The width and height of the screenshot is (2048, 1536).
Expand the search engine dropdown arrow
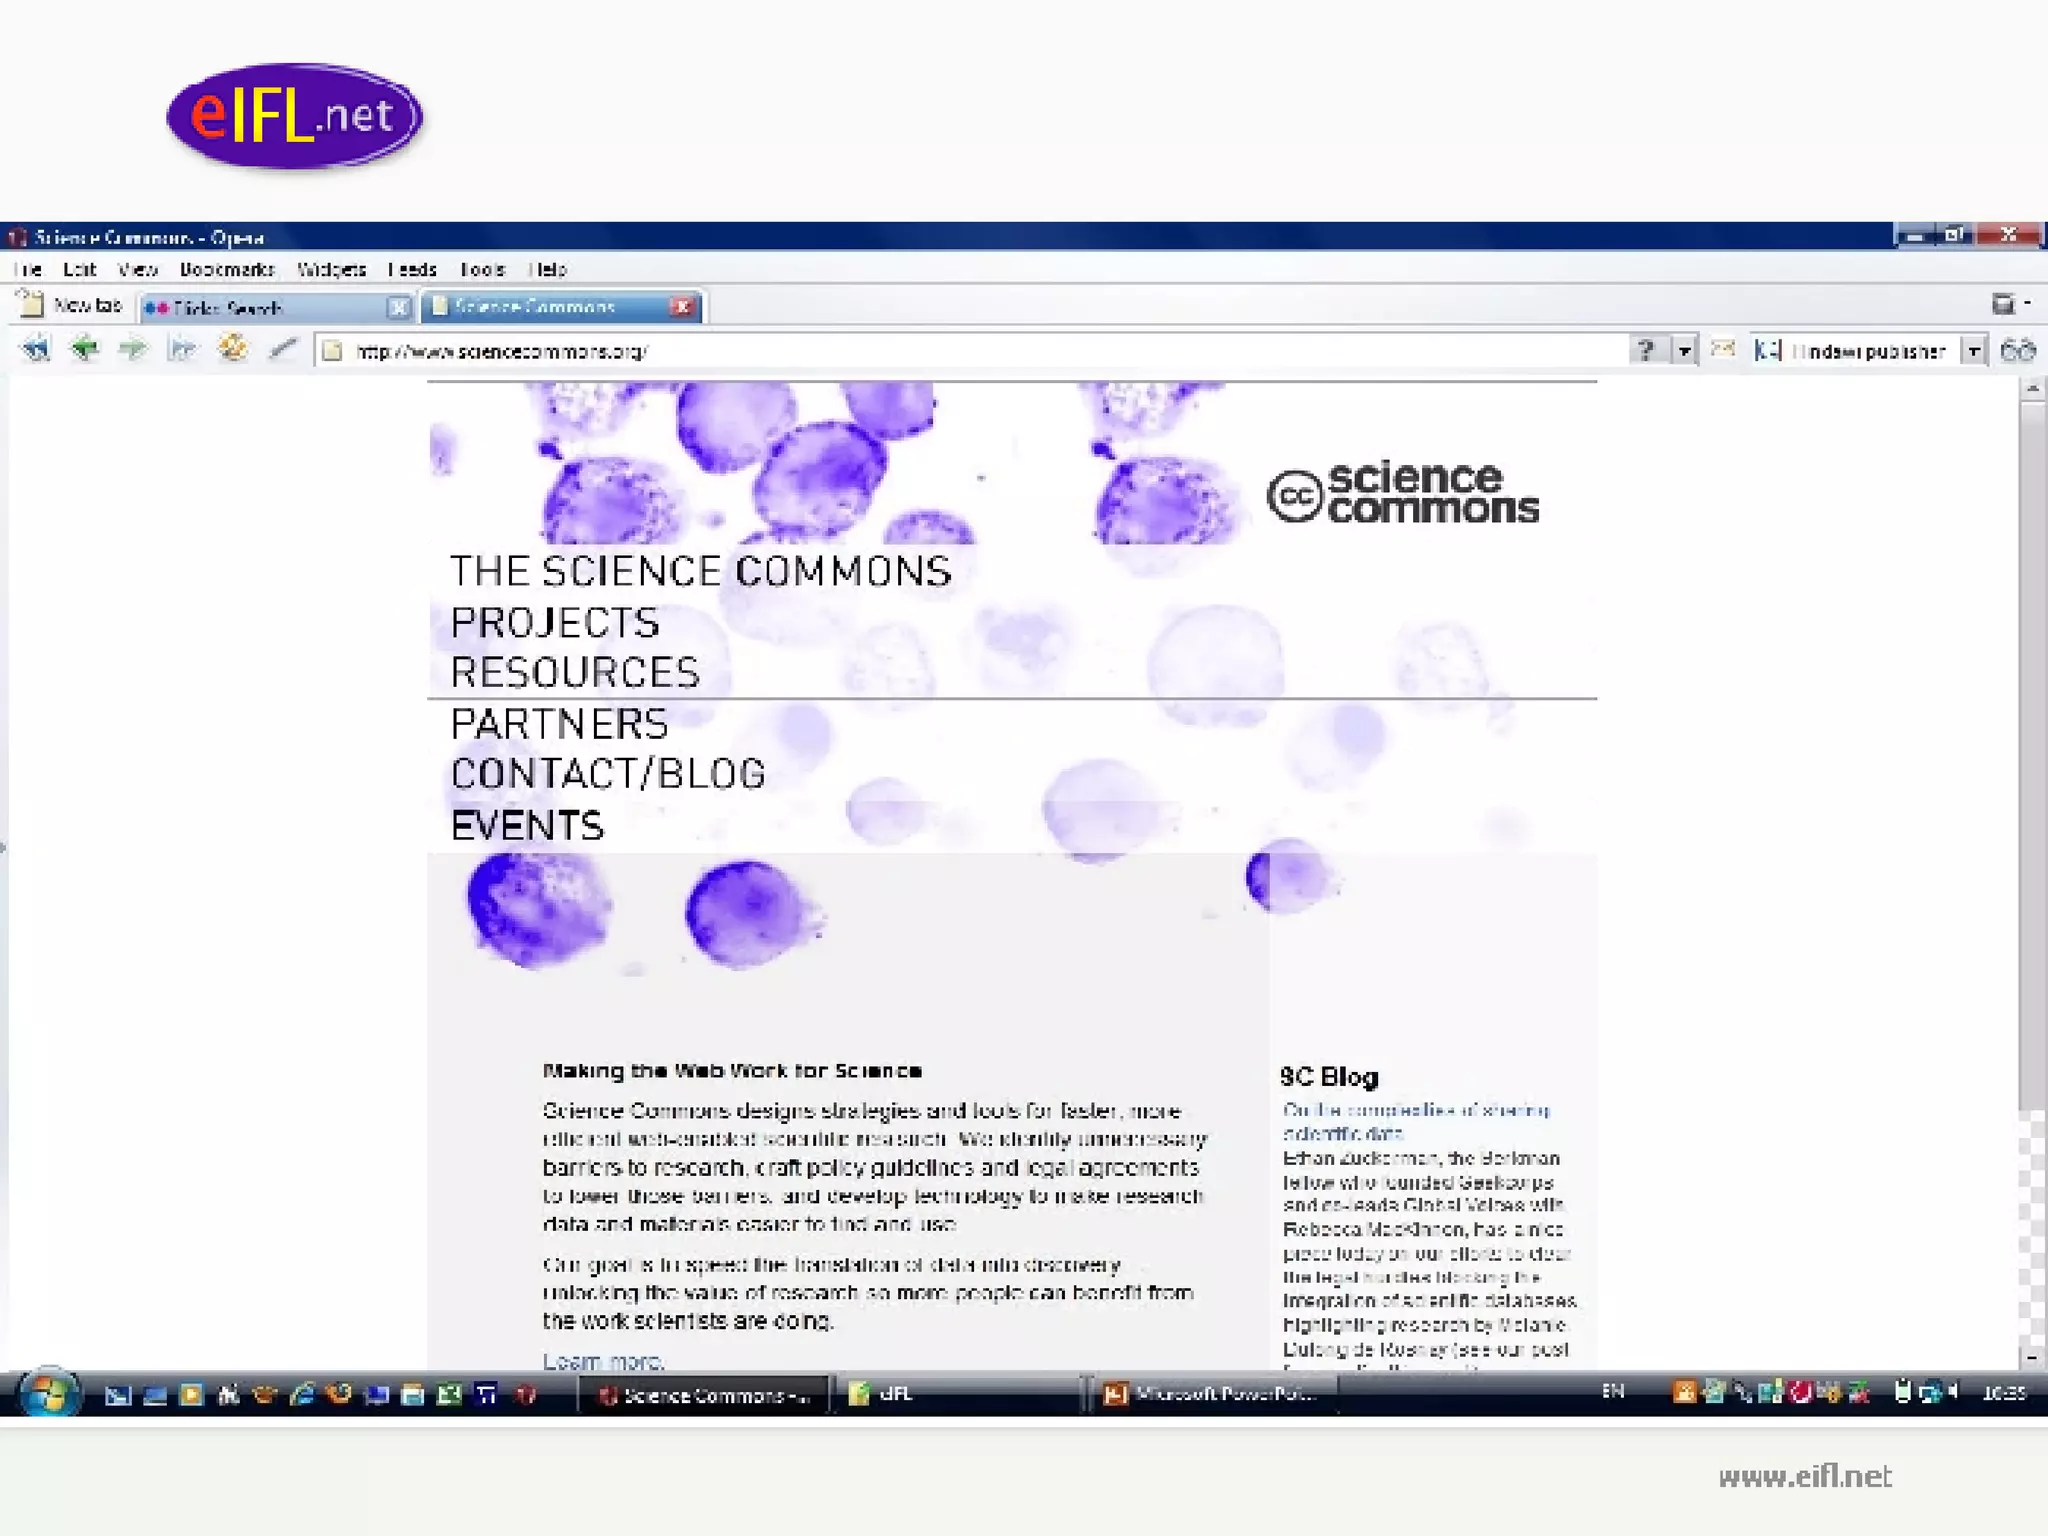pyautogui.click(x=1973, y=351)
